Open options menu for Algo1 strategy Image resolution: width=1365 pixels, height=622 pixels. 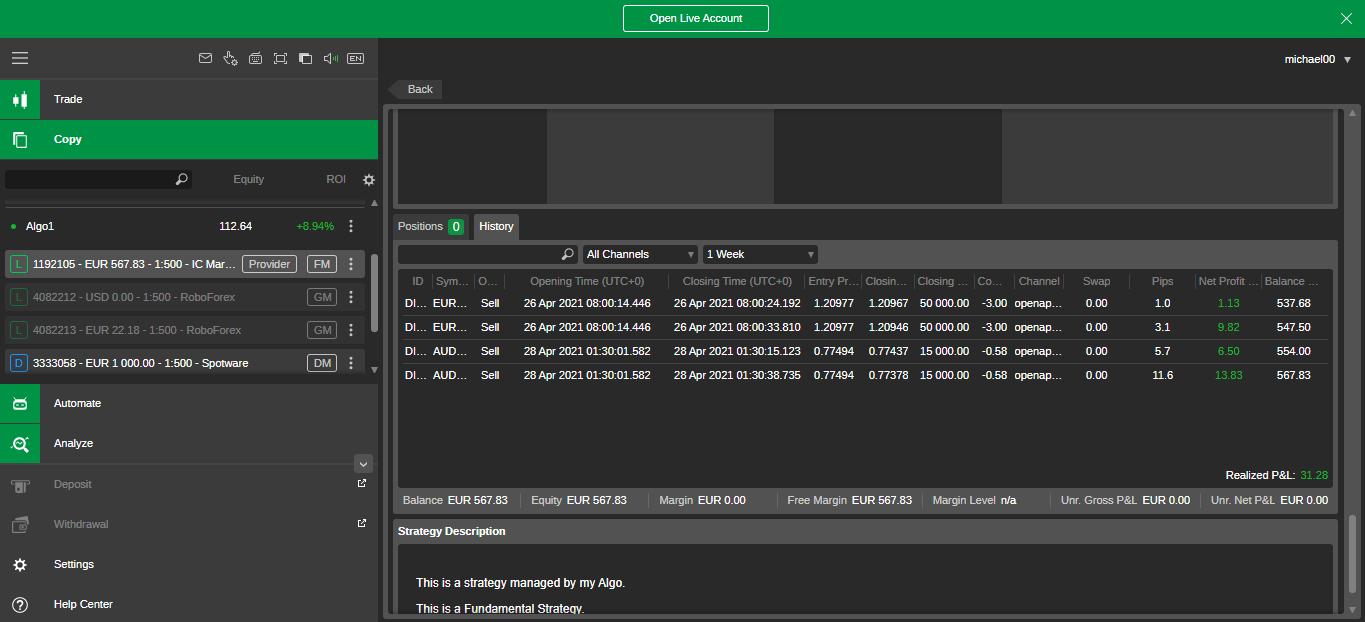point(351,226)
